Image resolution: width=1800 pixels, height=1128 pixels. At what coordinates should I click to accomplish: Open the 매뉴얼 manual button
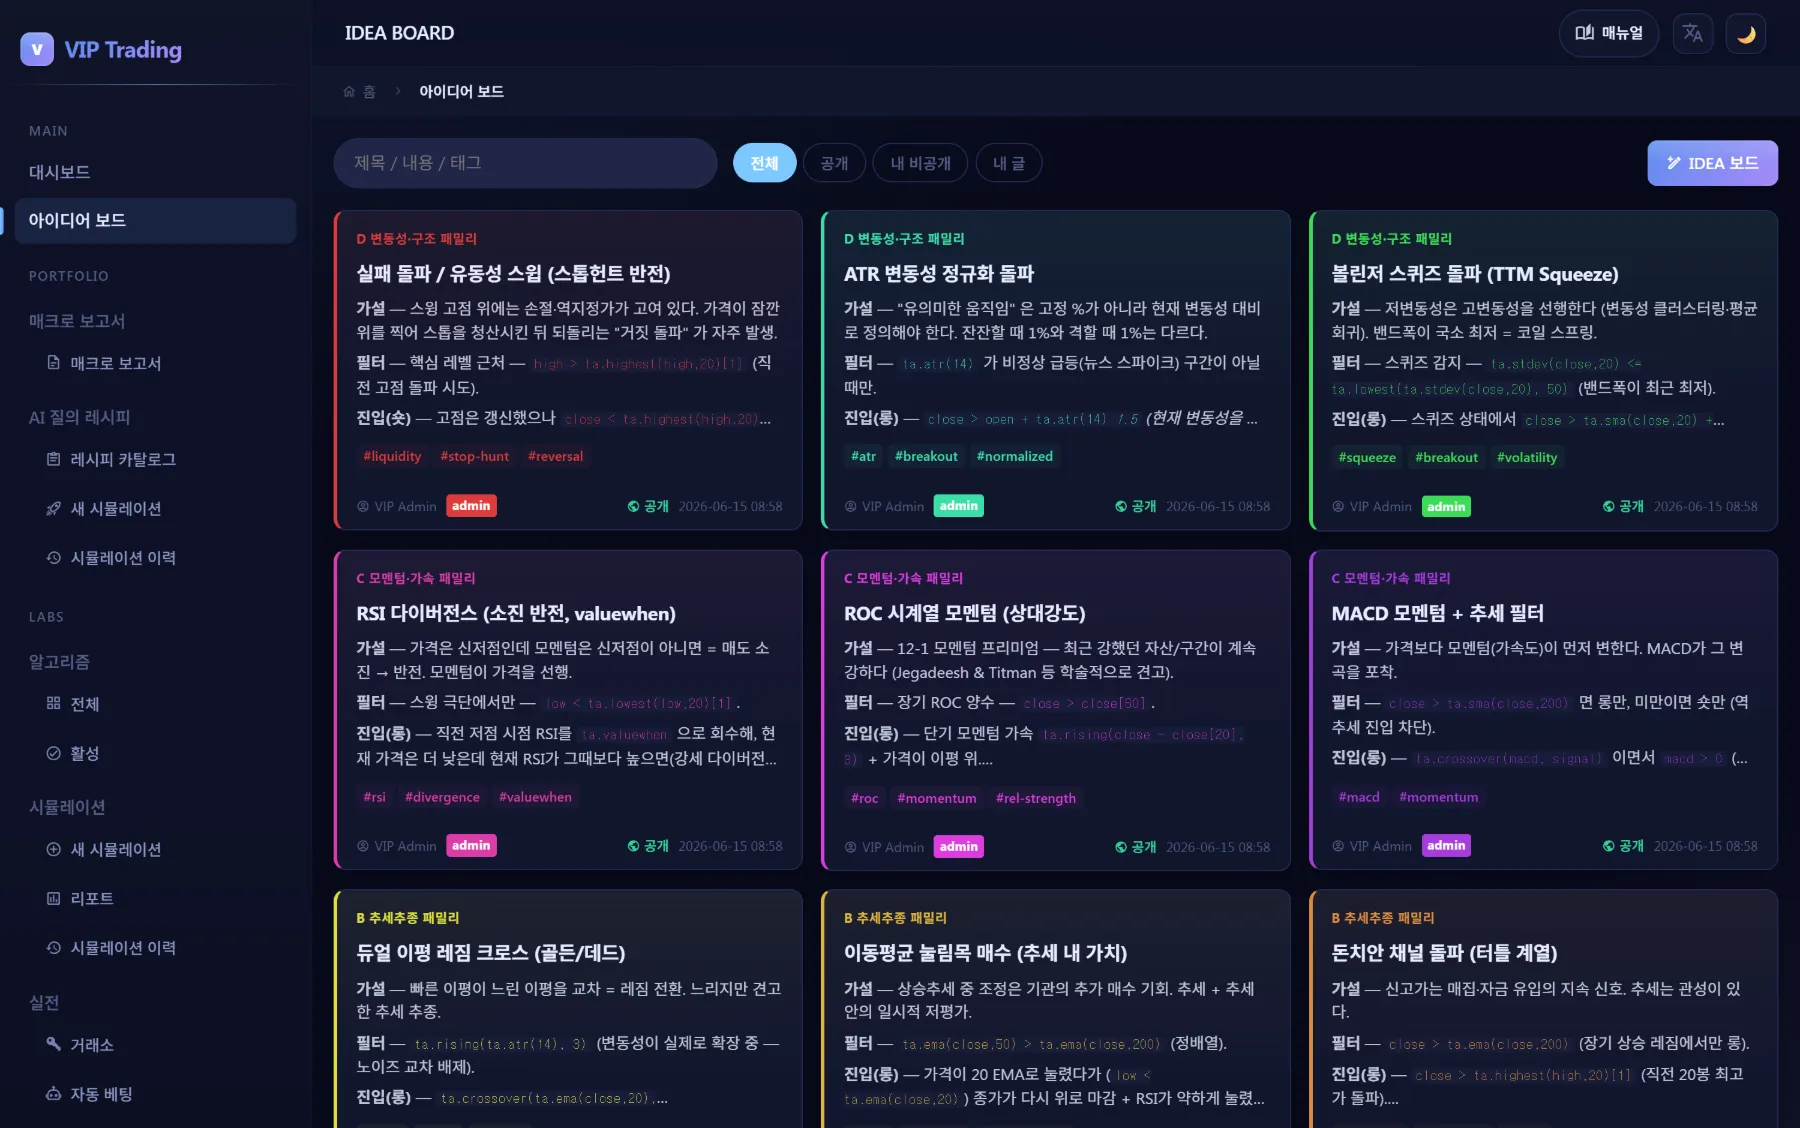click(1609, 34)
